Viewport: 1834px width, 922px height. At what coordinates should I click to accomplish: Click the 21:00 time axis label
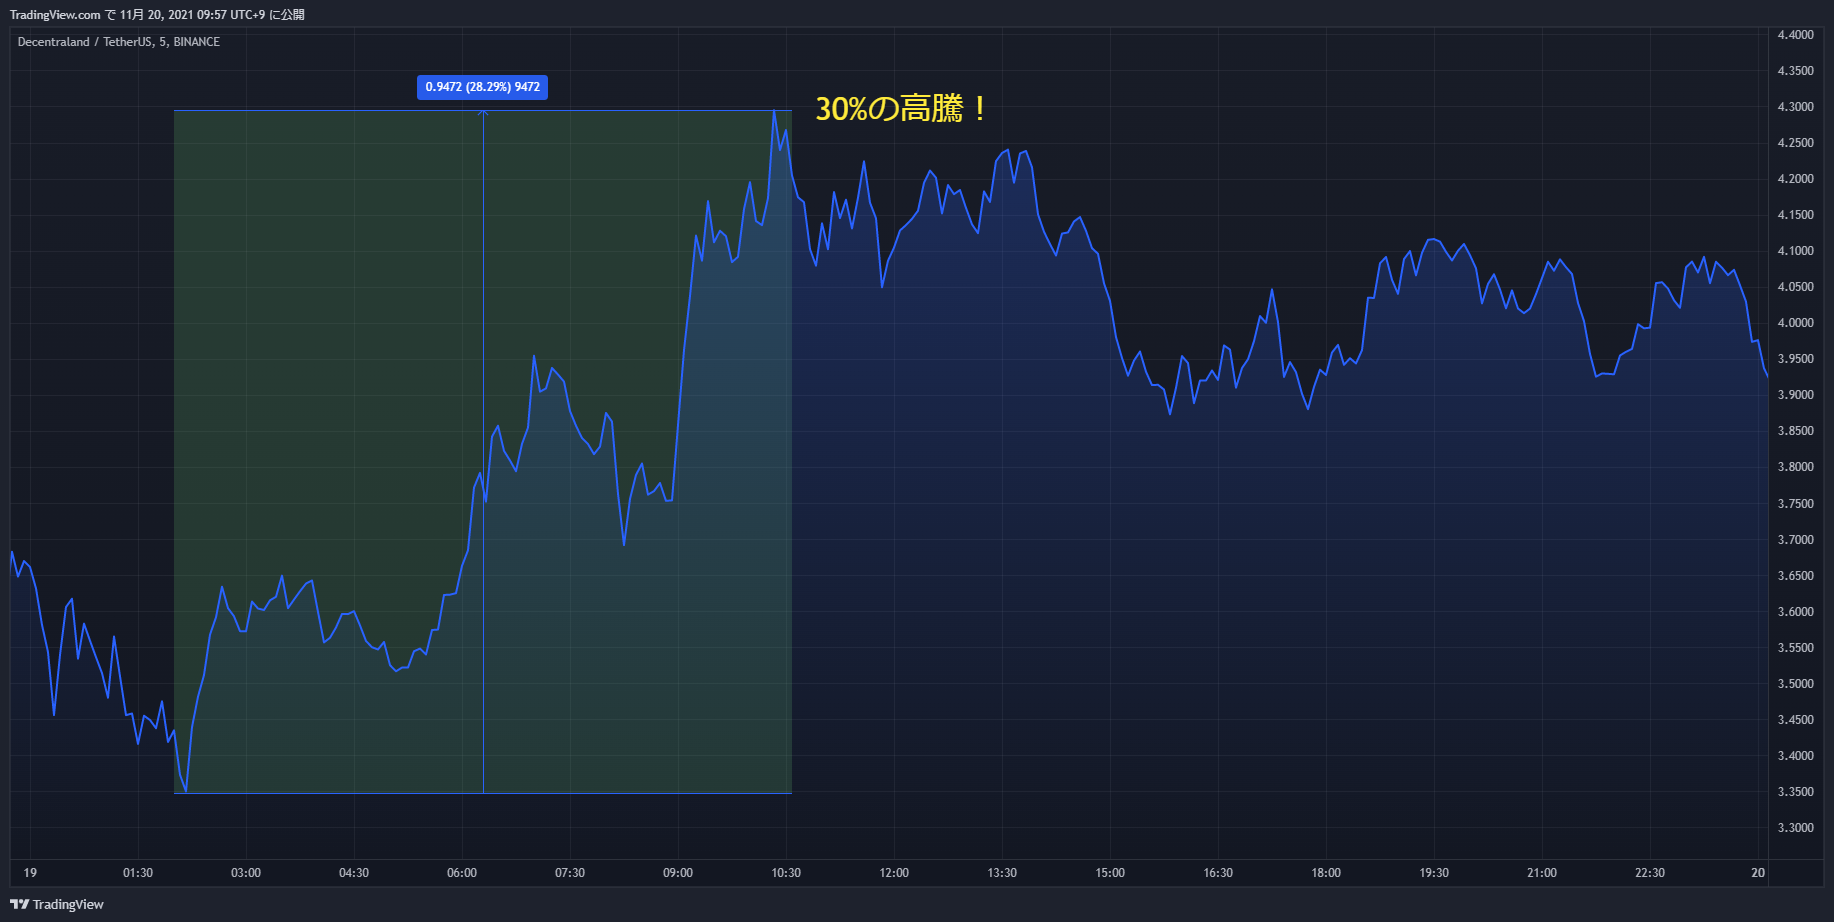pyautogui.click(x=1542, y=873)
